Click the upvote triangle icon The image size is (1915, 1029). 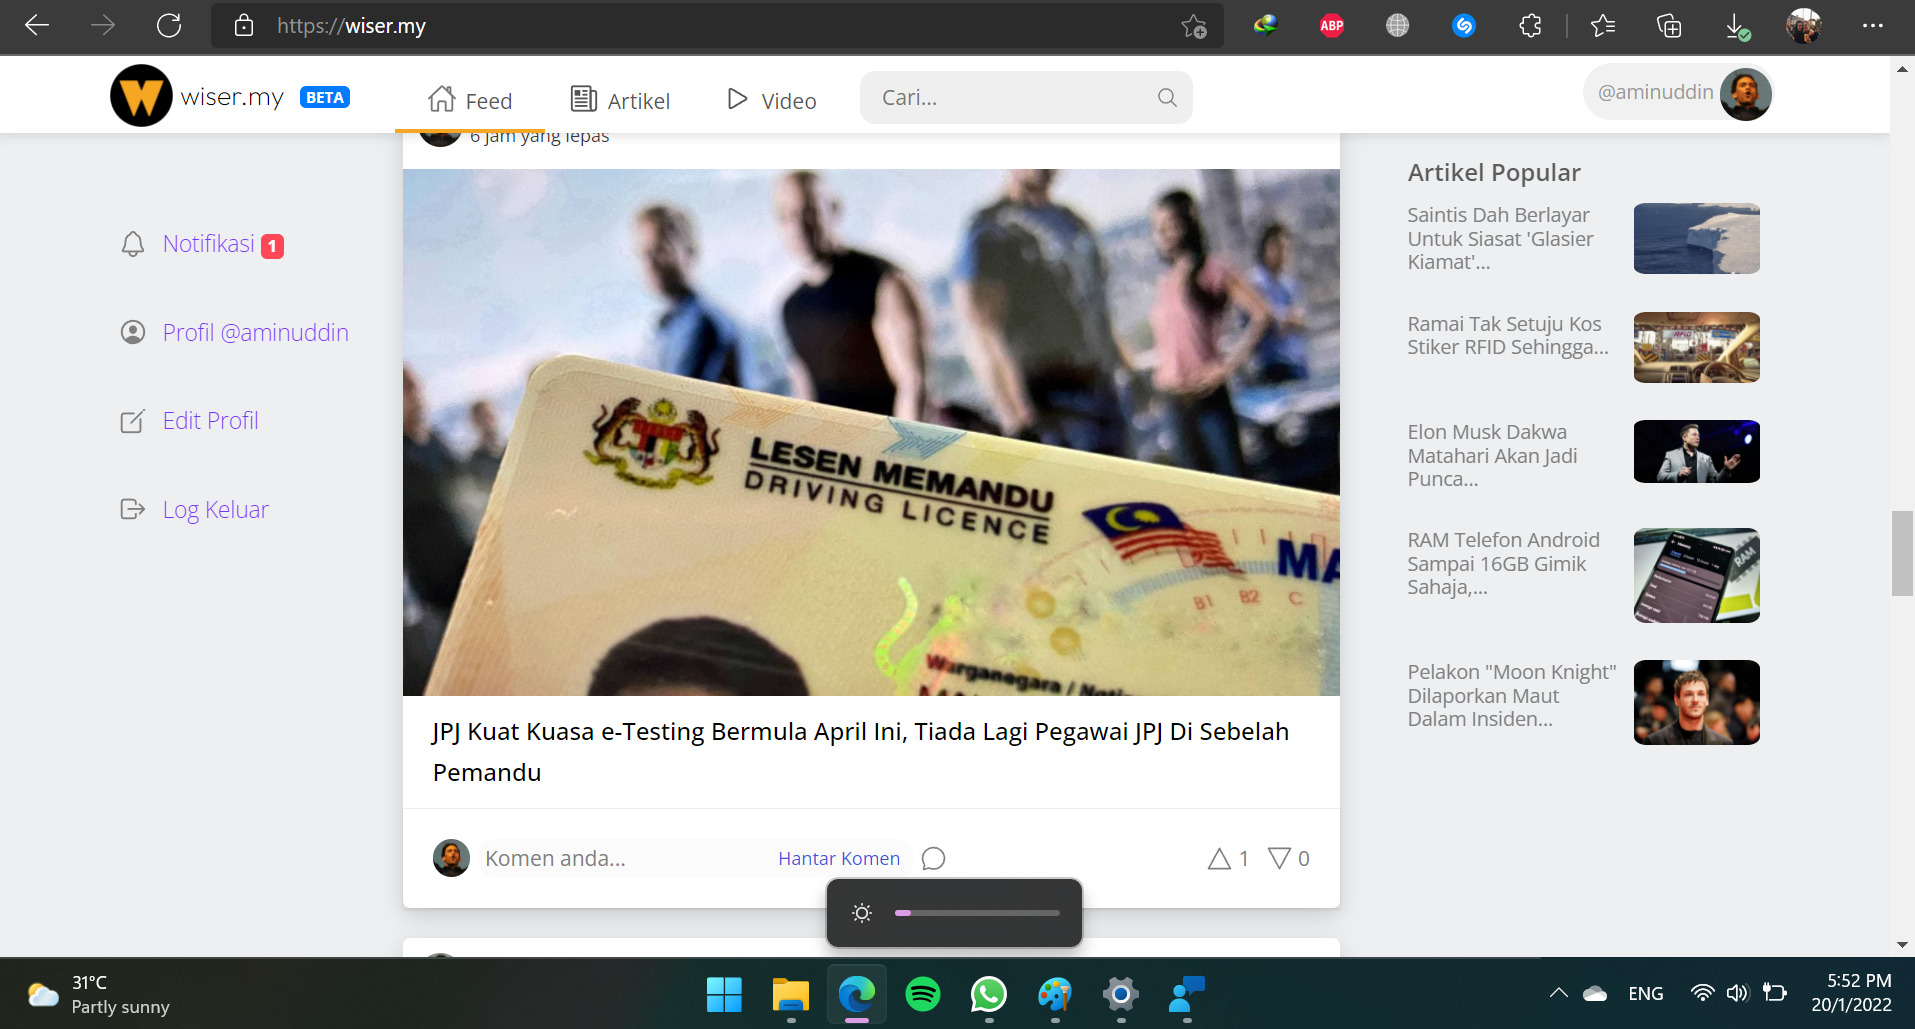pos(1218,859)
